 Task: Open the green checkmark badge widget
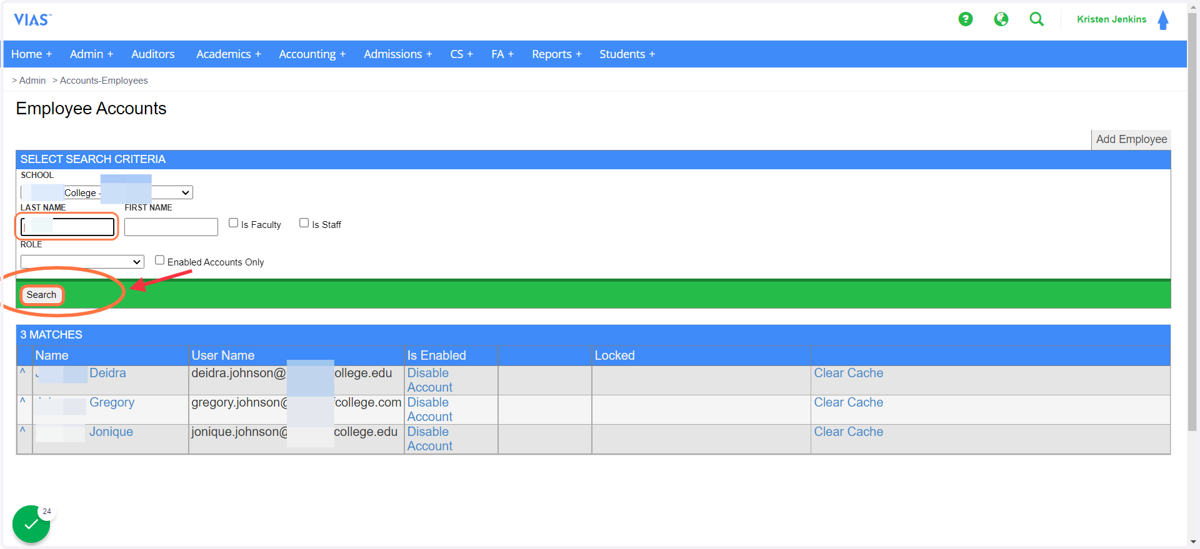[x=31, y=523]
